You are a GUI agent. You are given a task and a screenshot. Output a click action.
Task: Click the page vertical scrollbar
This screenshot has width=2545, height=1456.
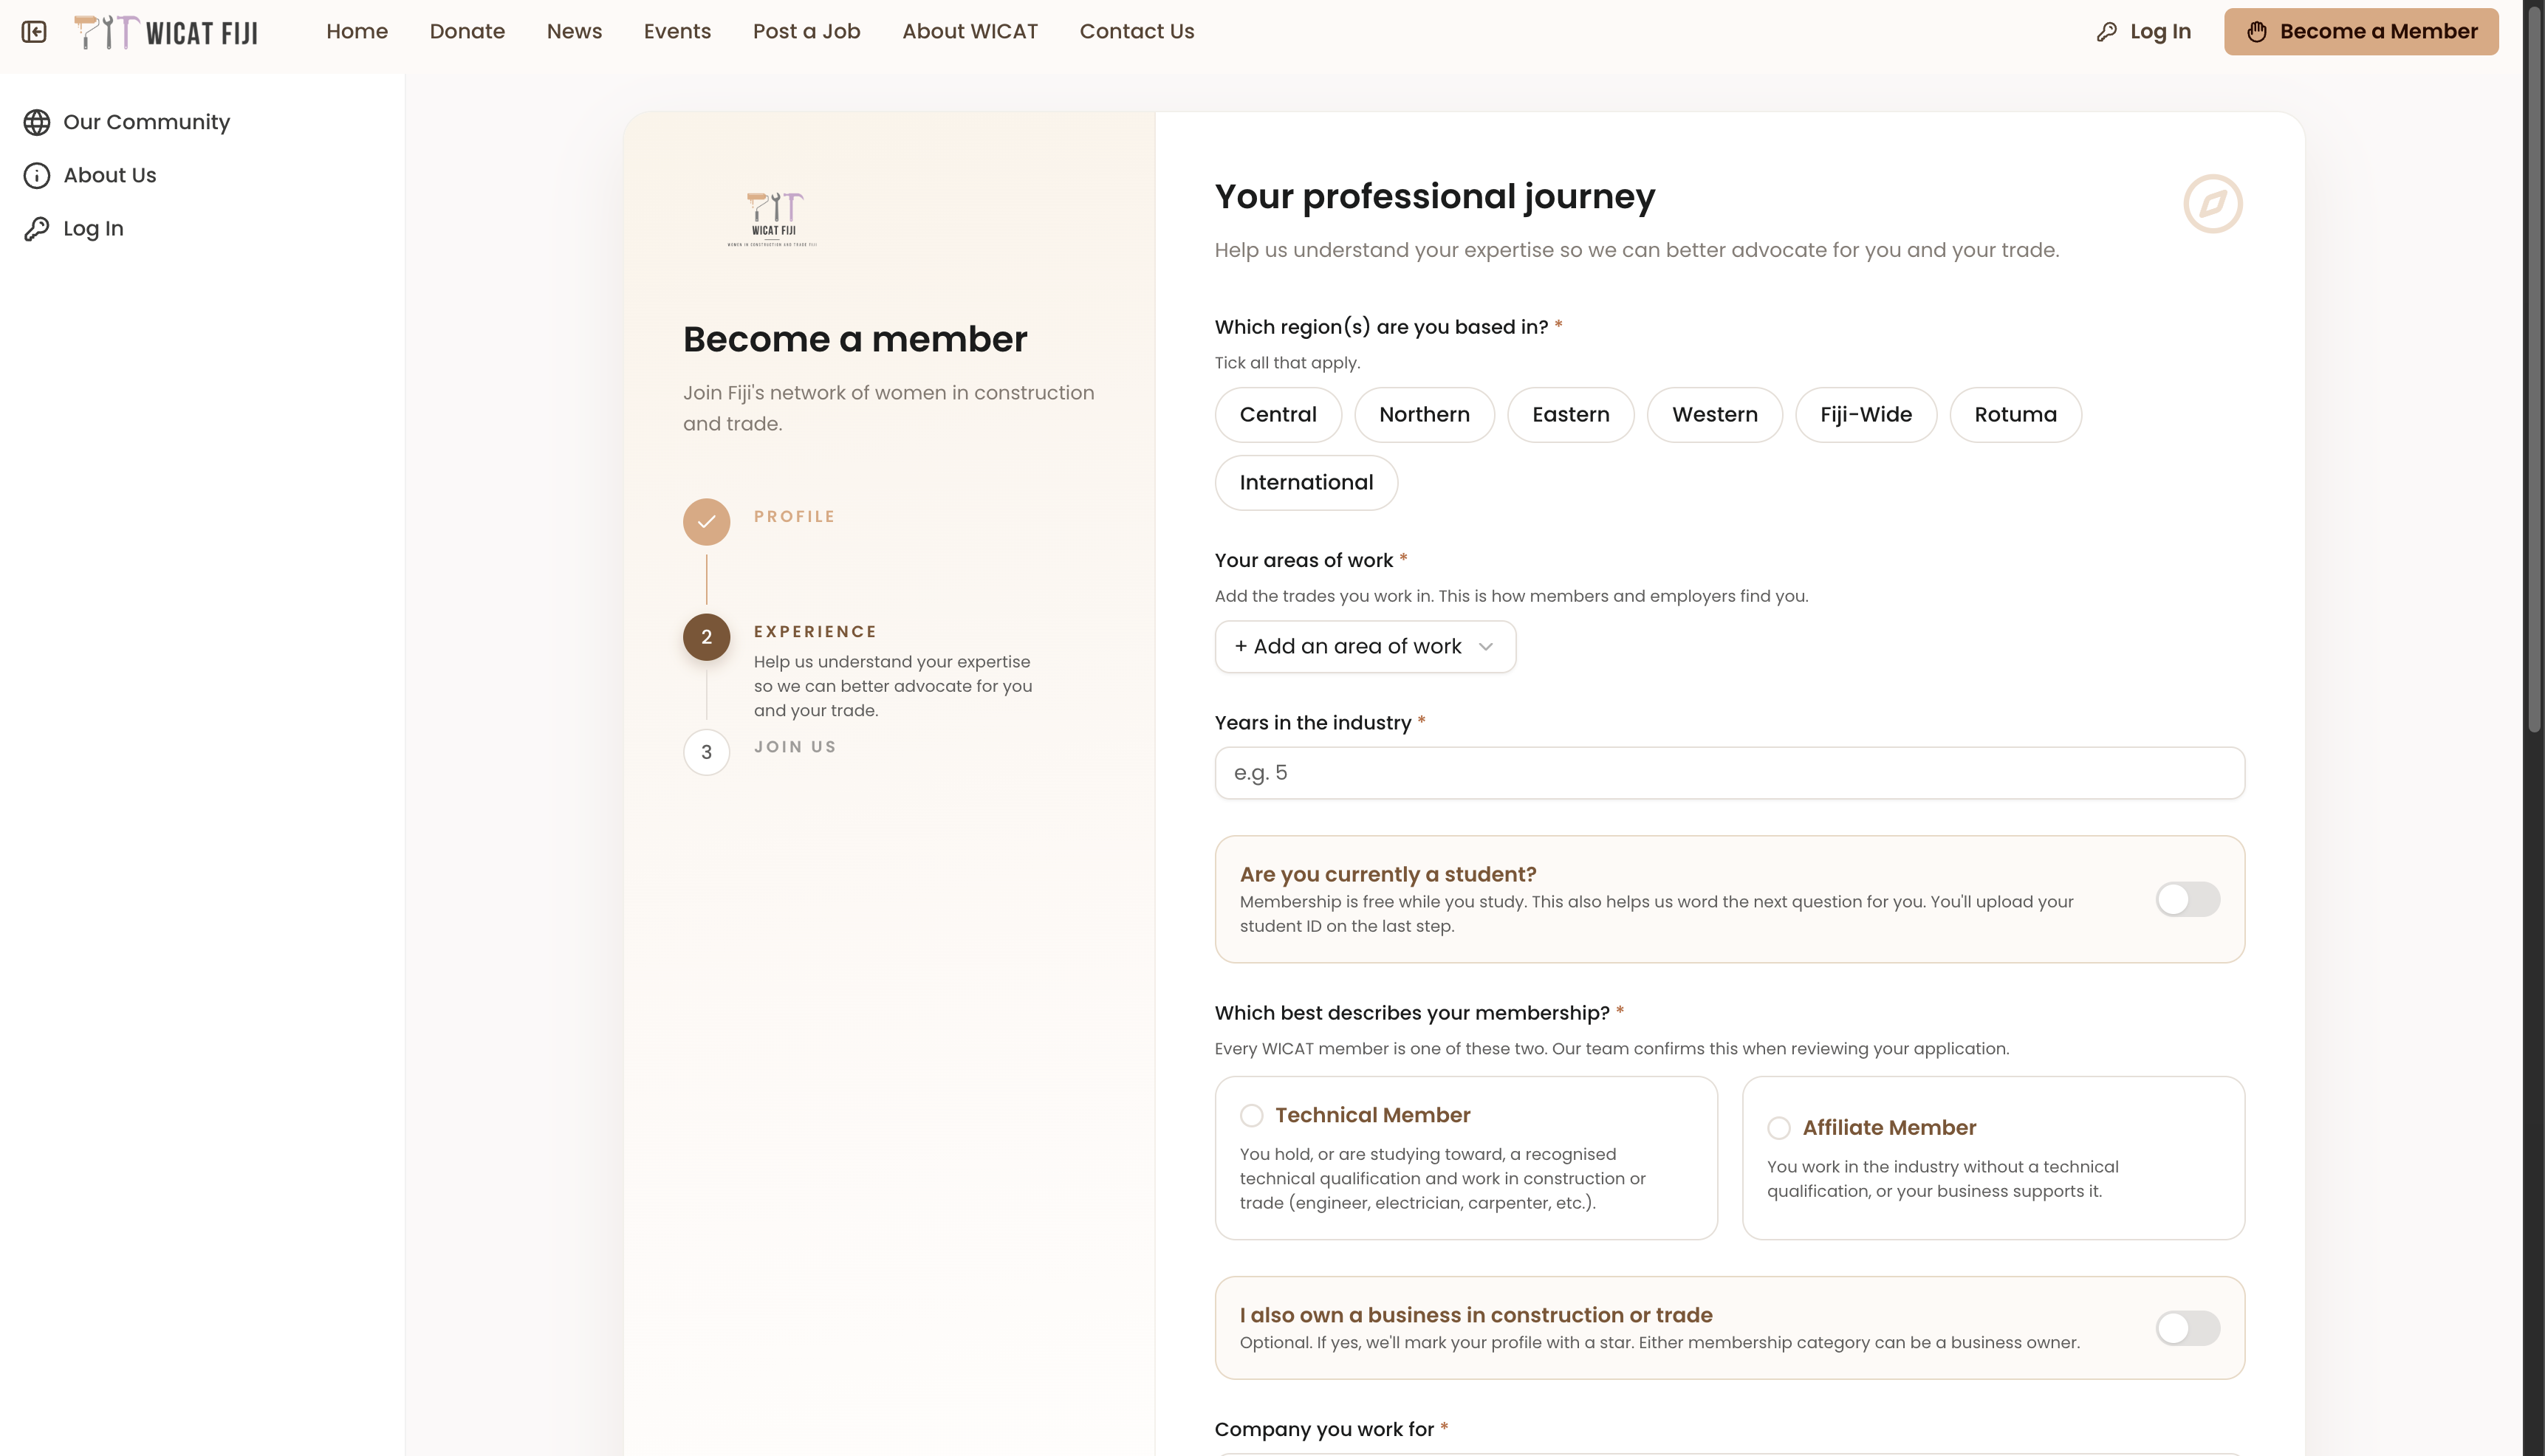[2533, 370]
